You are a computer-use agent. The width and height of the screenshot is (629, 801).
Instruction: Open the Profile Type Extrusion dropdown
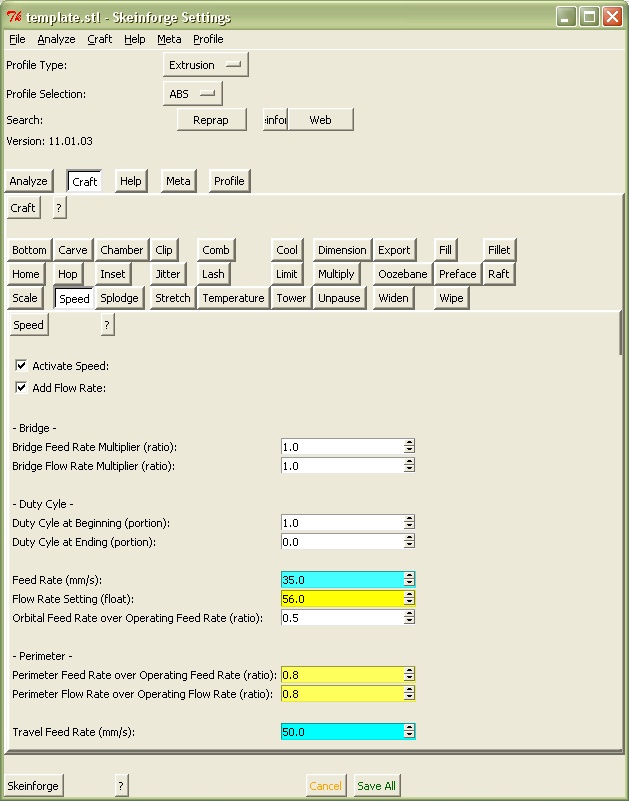coord(205,65)
